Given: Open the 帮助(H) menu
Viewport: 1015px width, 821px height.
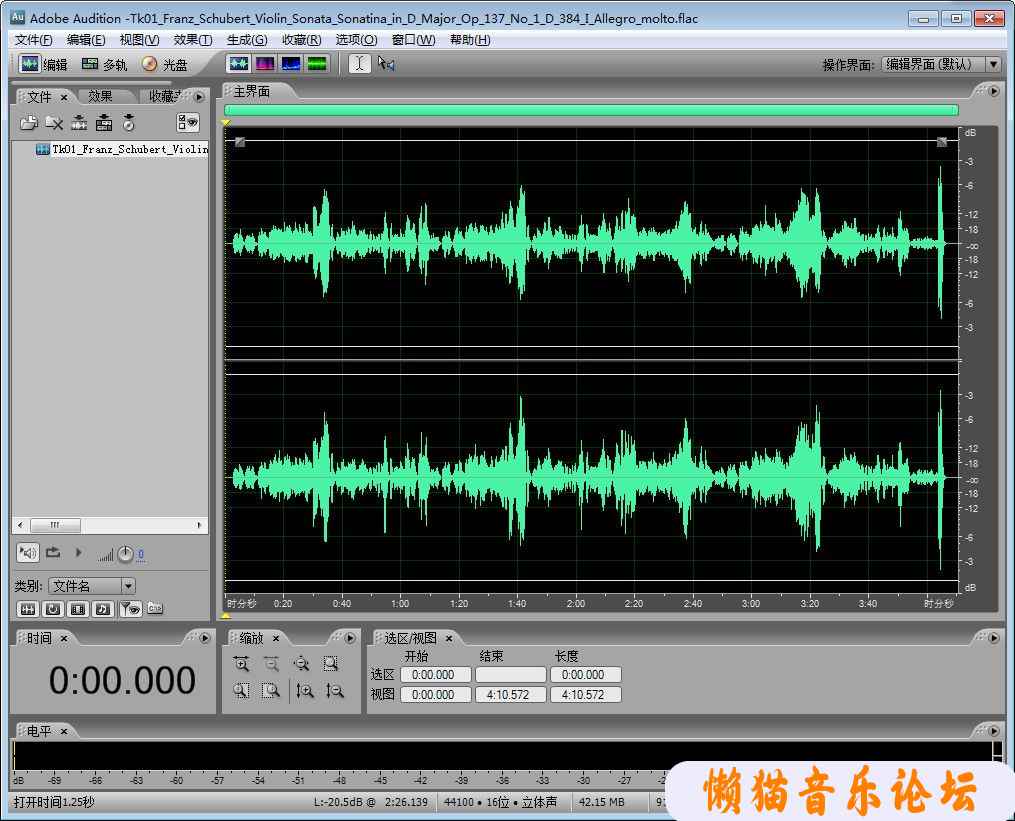Looking at the screenshot, I should [470, 40].
